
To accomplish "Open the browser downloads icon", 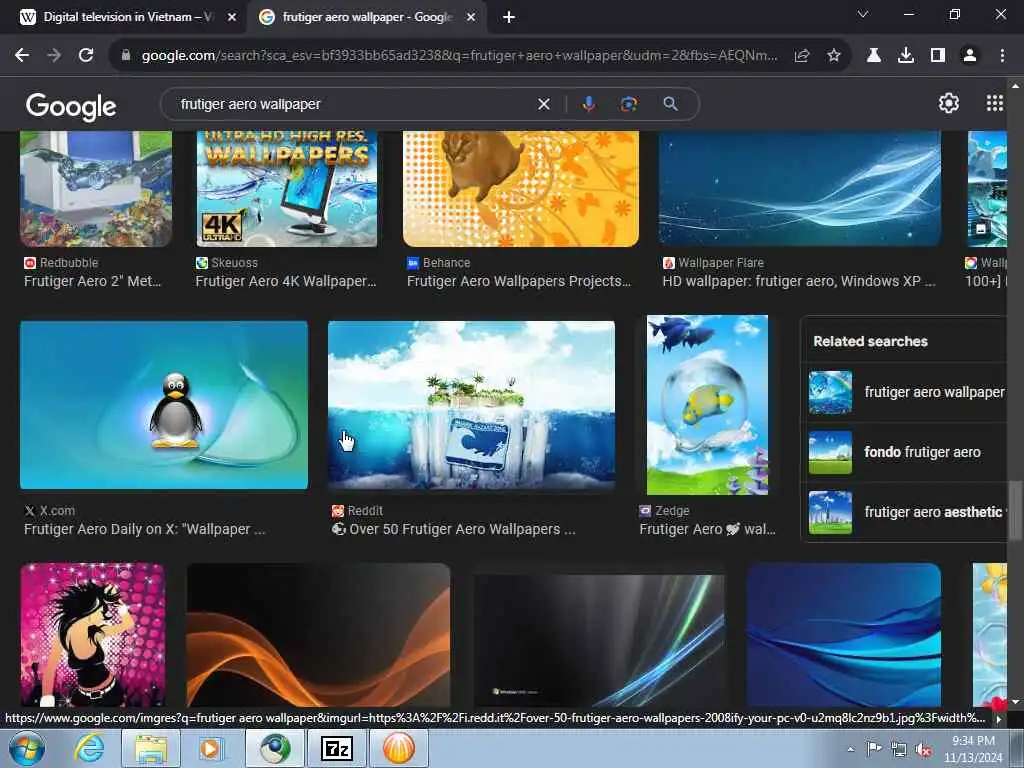I will [x=906, y=56].
